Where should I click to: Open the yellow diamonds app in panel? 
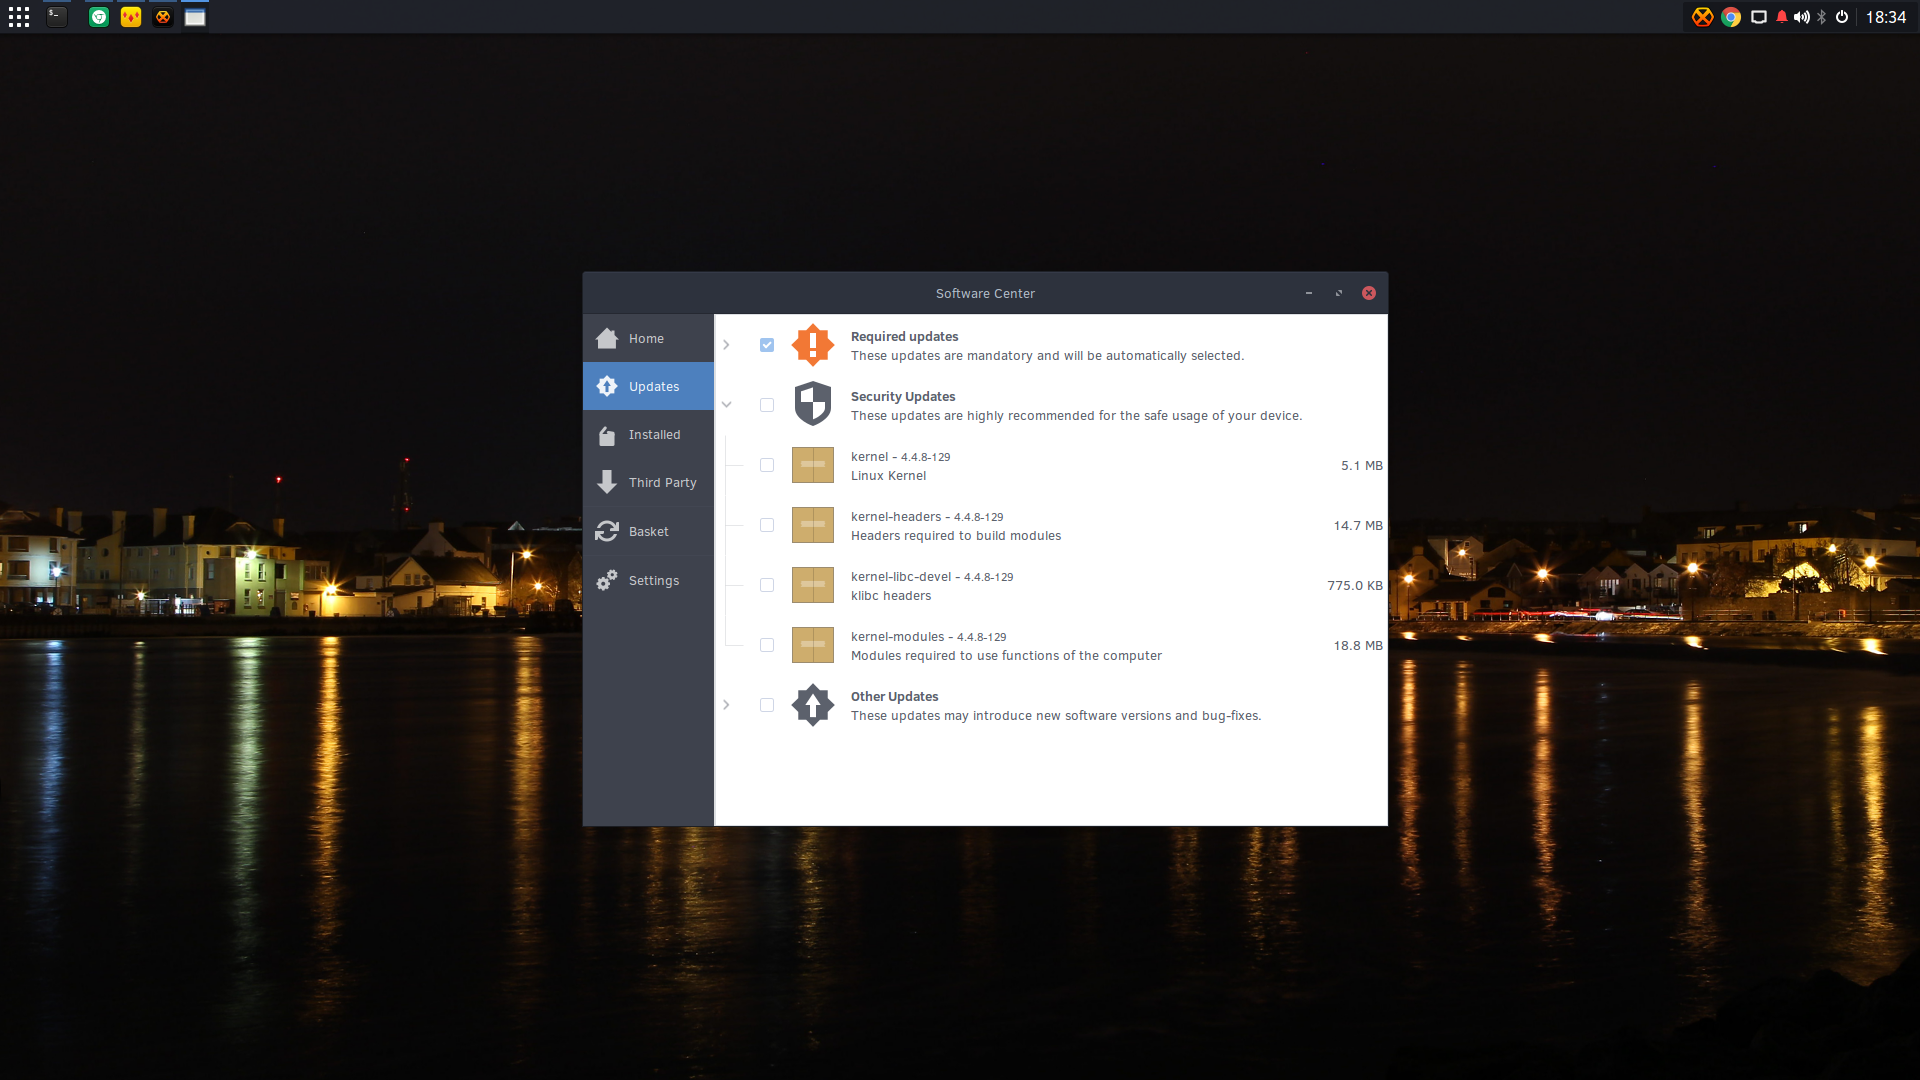click(x=131, y=17)
